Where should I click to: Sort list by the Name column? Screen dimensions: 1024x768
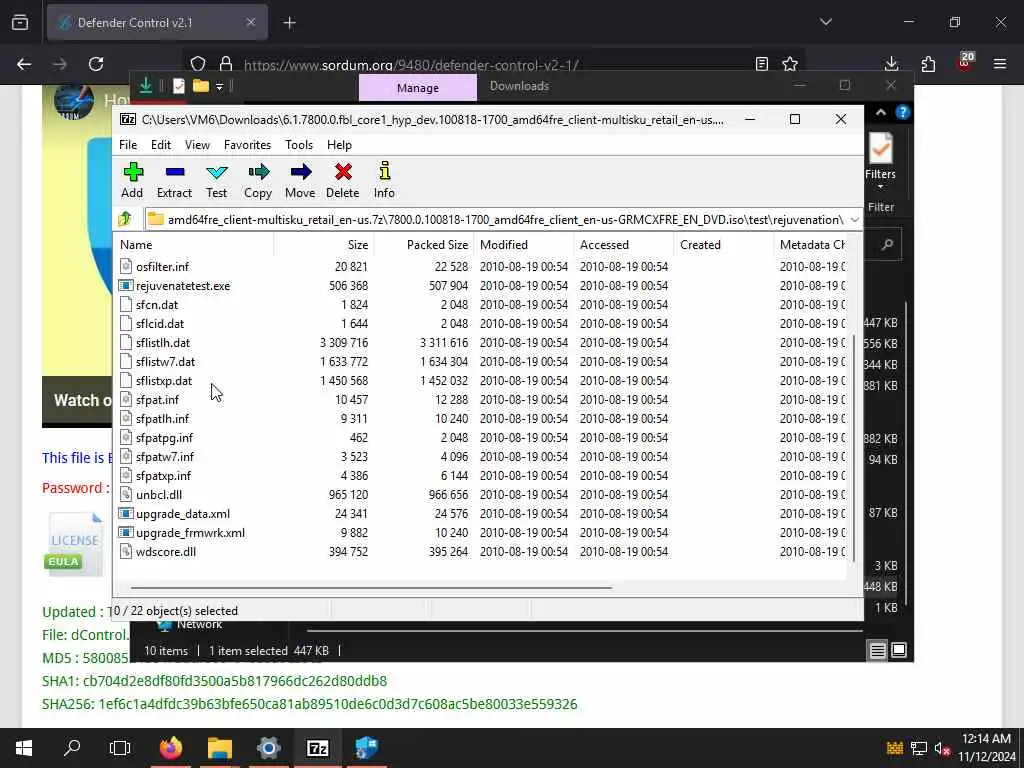195,245
